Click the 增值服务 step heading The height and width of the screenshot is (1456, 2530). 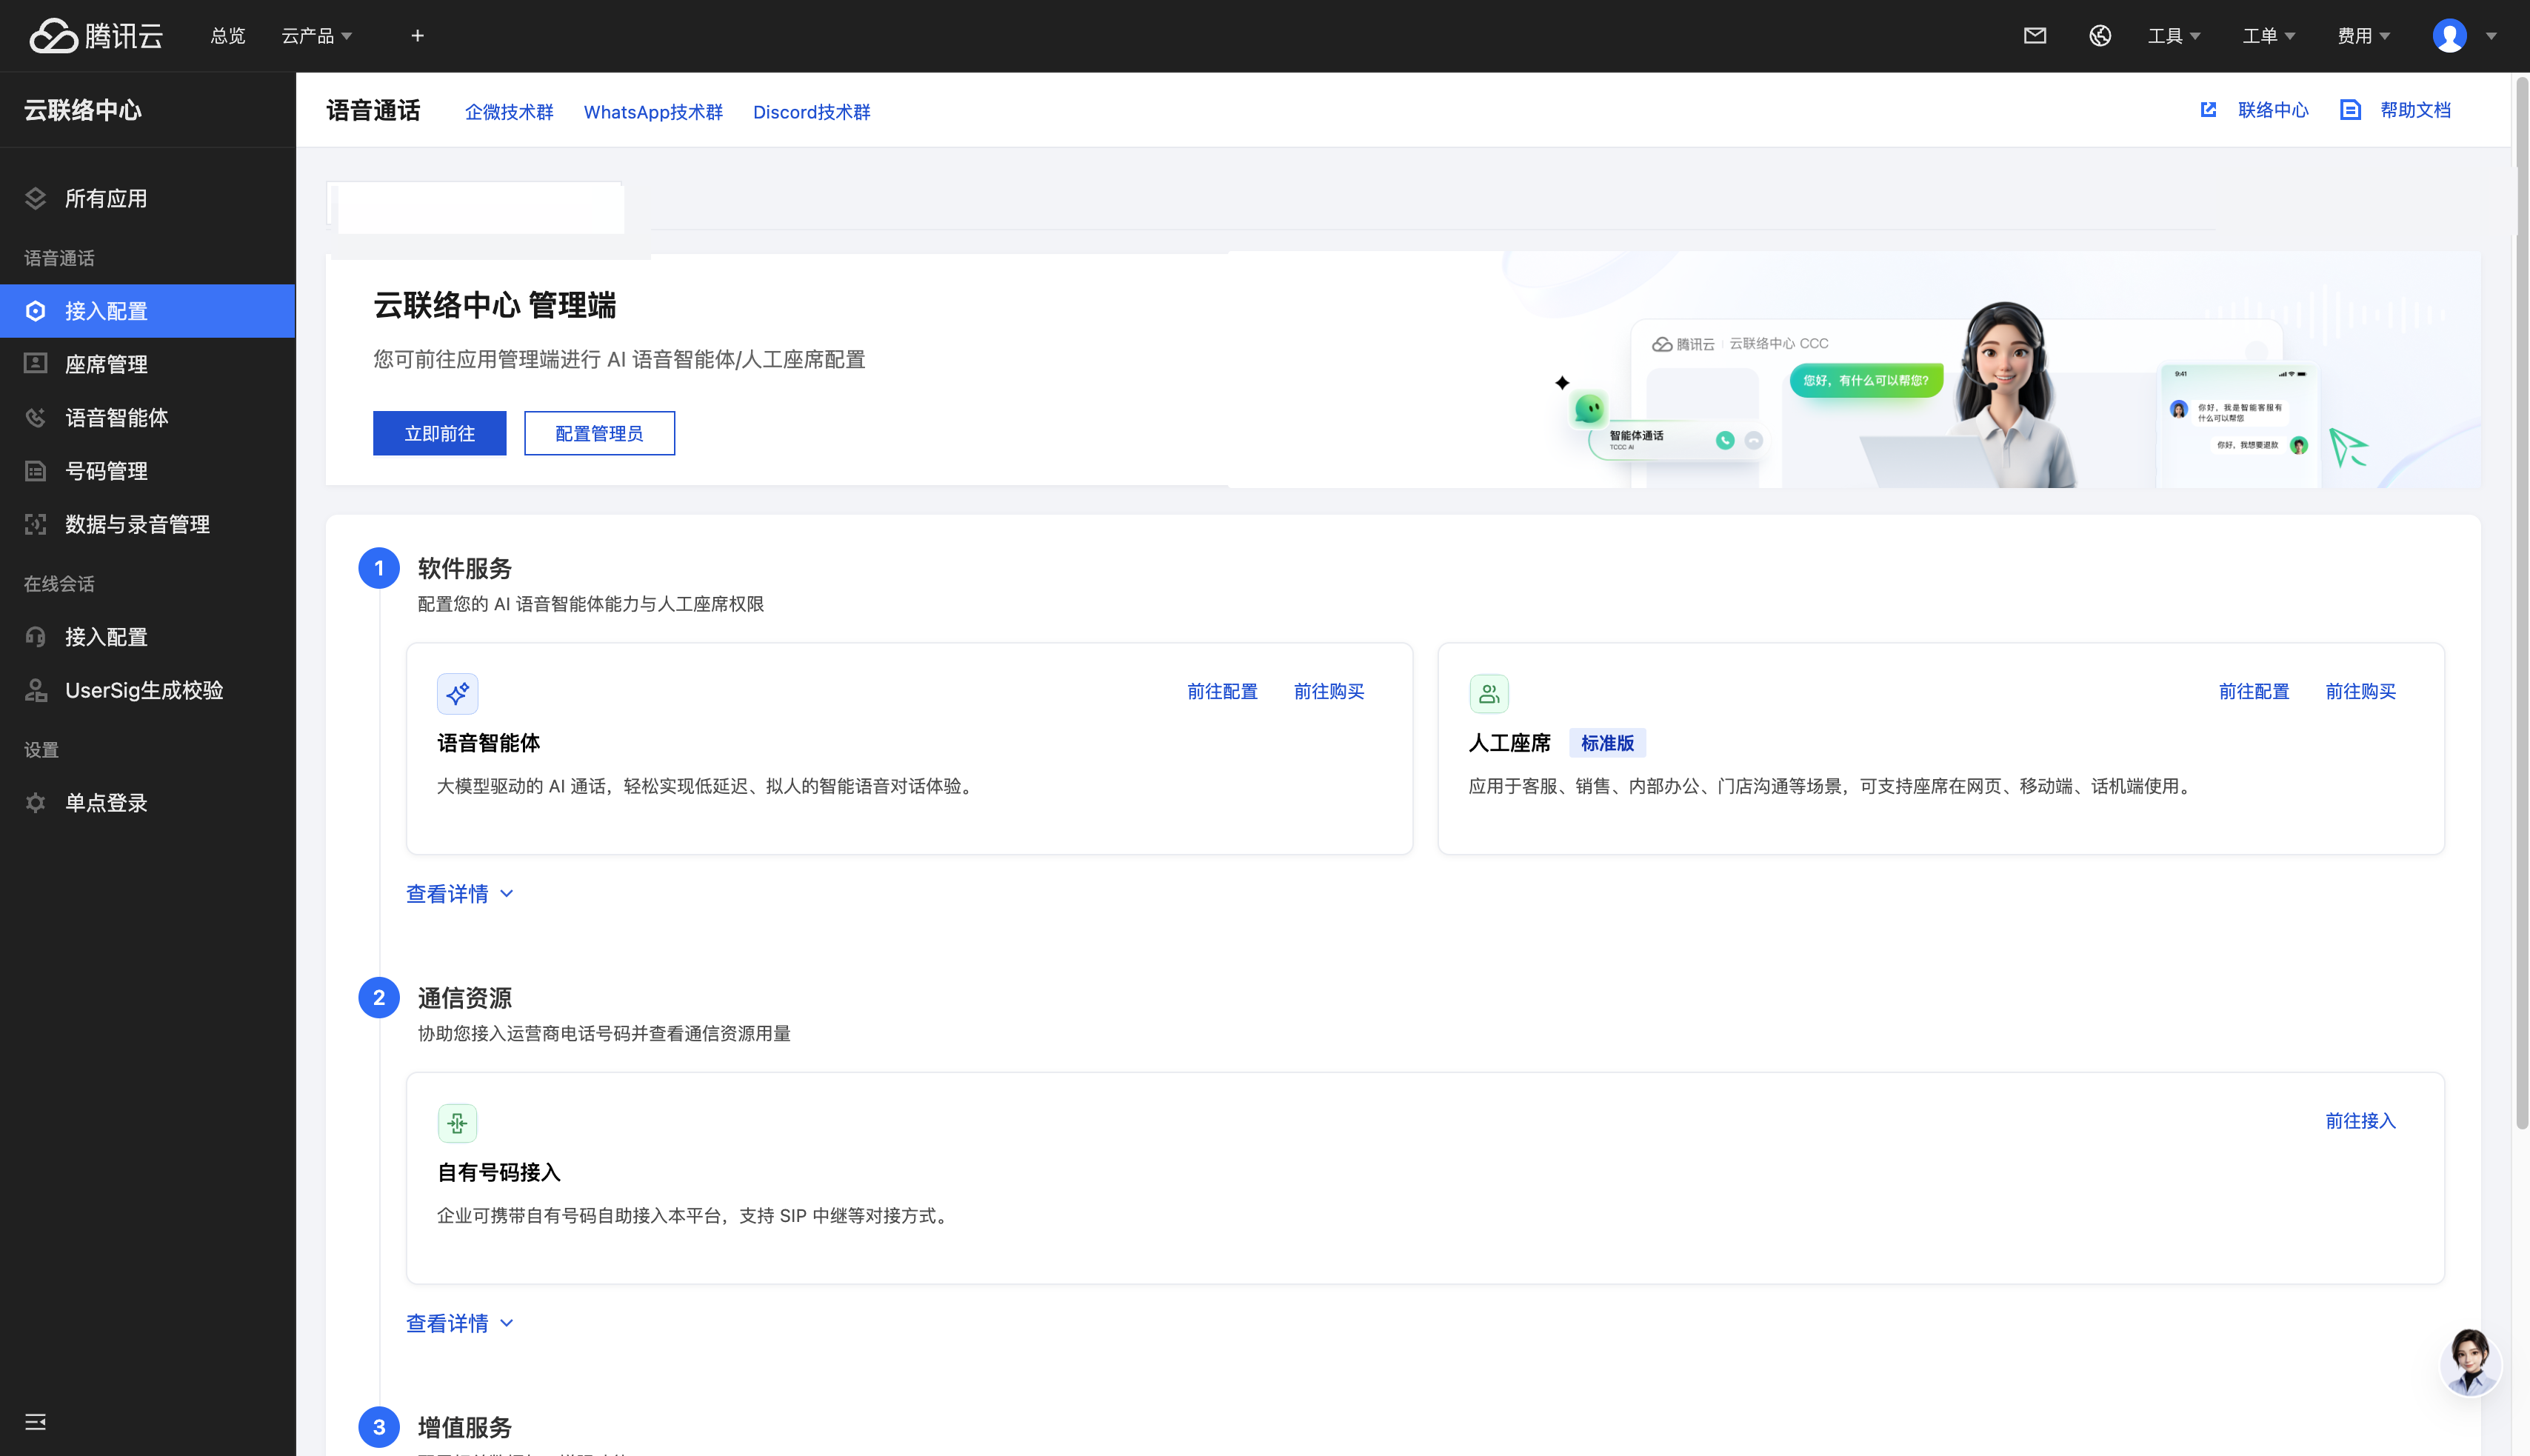(x=464, y=1427)
